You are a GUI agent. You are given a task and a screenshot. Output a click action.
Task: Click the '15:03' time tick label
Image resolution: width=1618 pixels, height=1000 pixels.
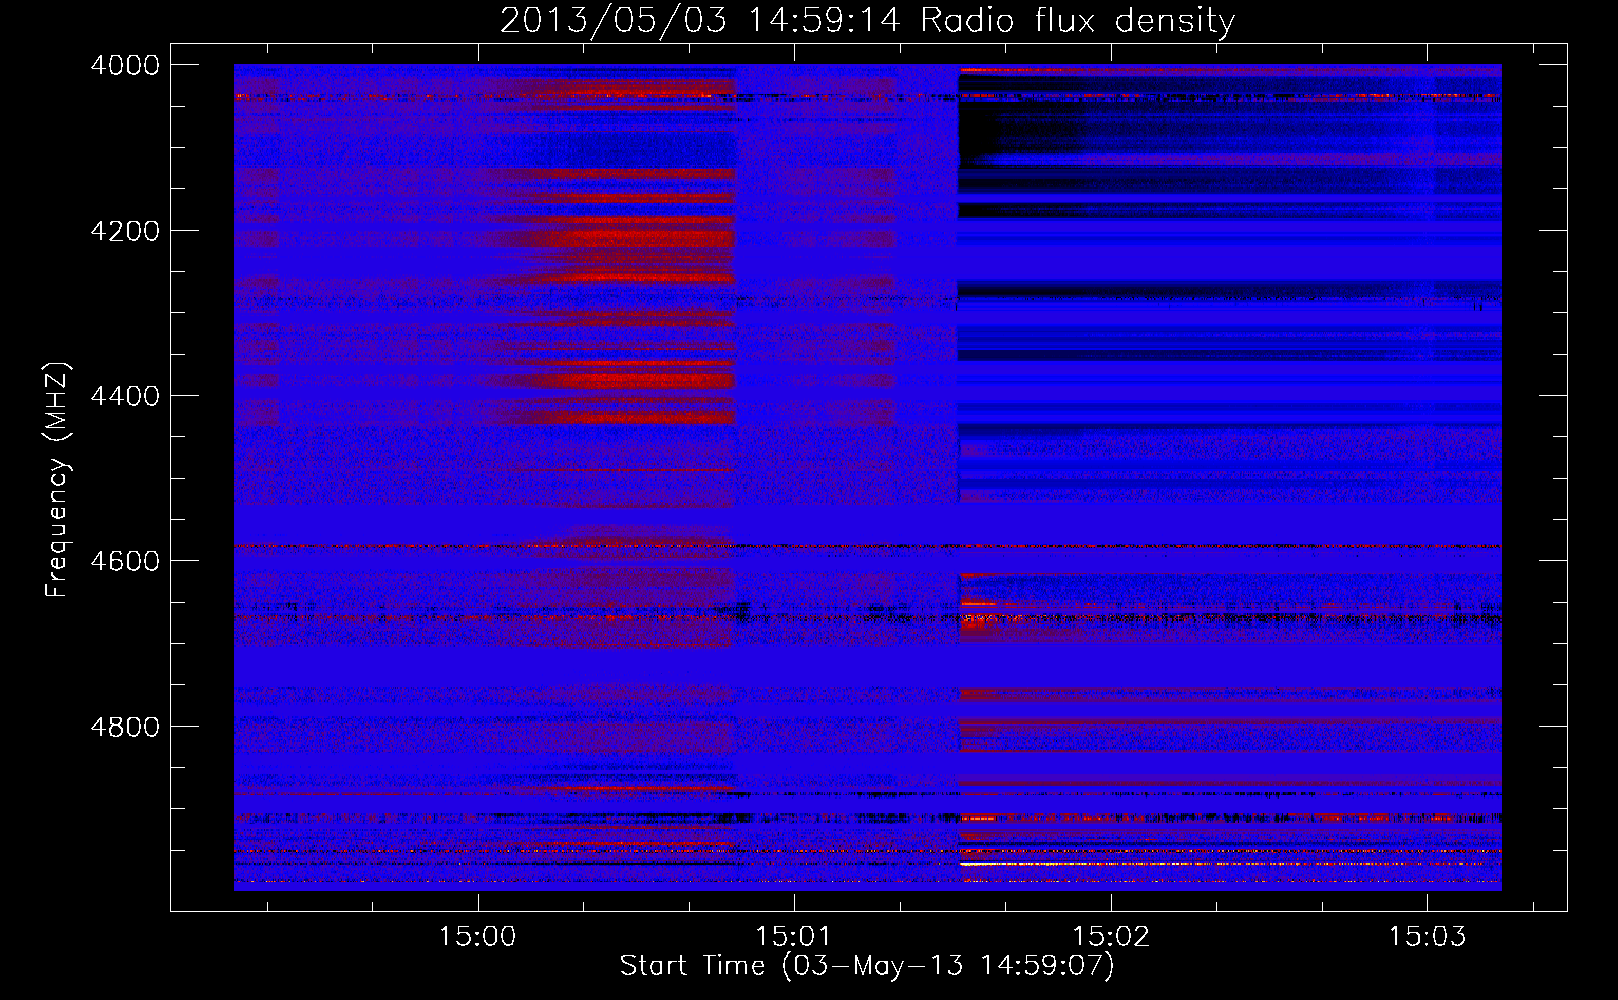coord(1427,936)
